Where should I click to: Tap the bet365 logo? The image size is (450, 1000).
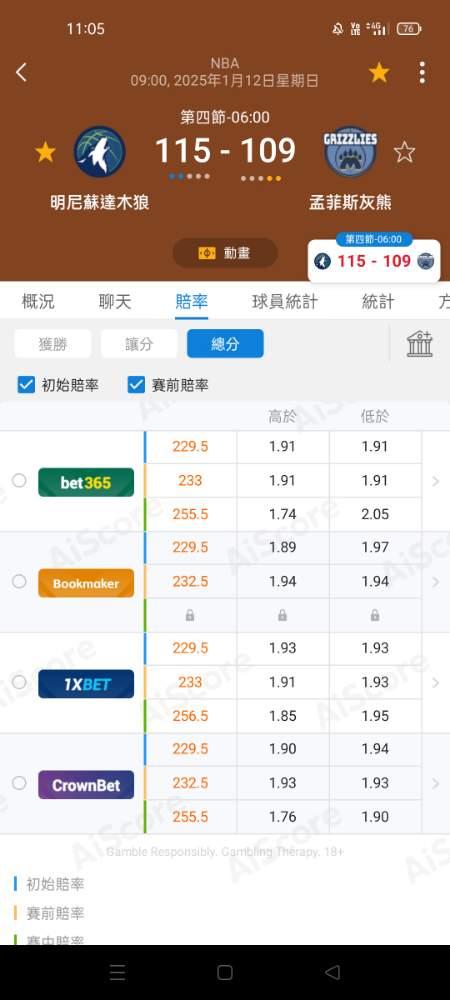coord(86,482)
